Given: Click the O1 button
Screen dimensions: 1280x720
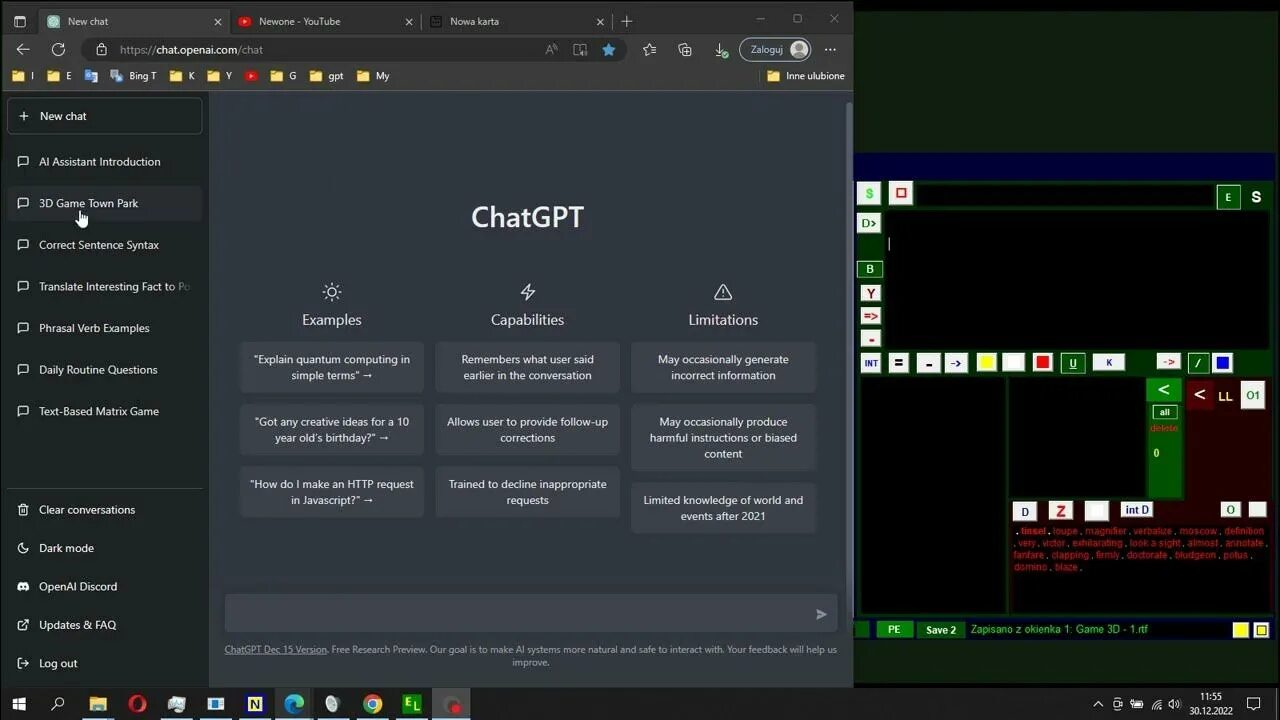Looking at the screenshot, I should [1252, 395].
